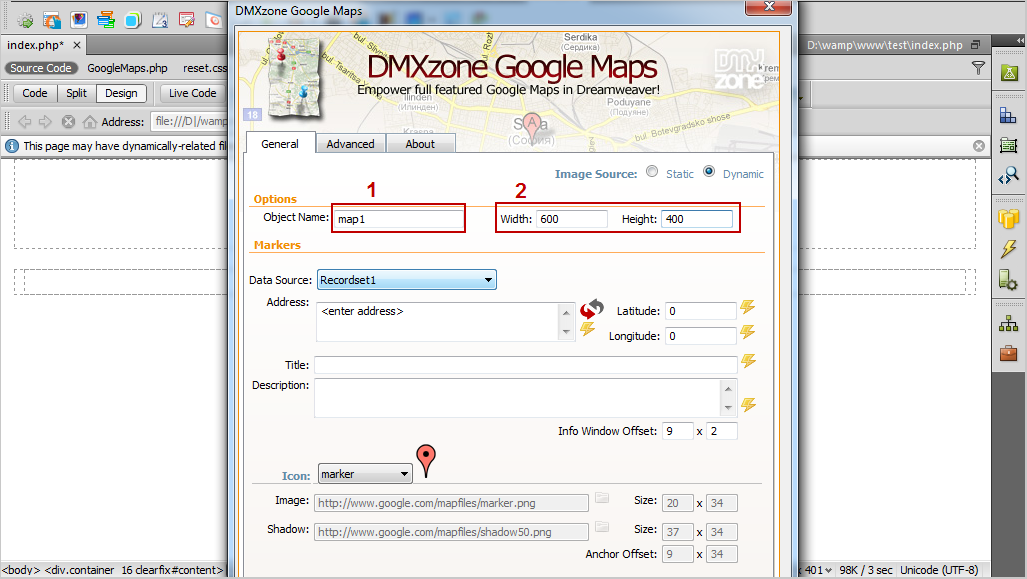Screen dimensions: 1027x579
Task: Click the blue info icon on the notification bar
Action: coord(12,146)
